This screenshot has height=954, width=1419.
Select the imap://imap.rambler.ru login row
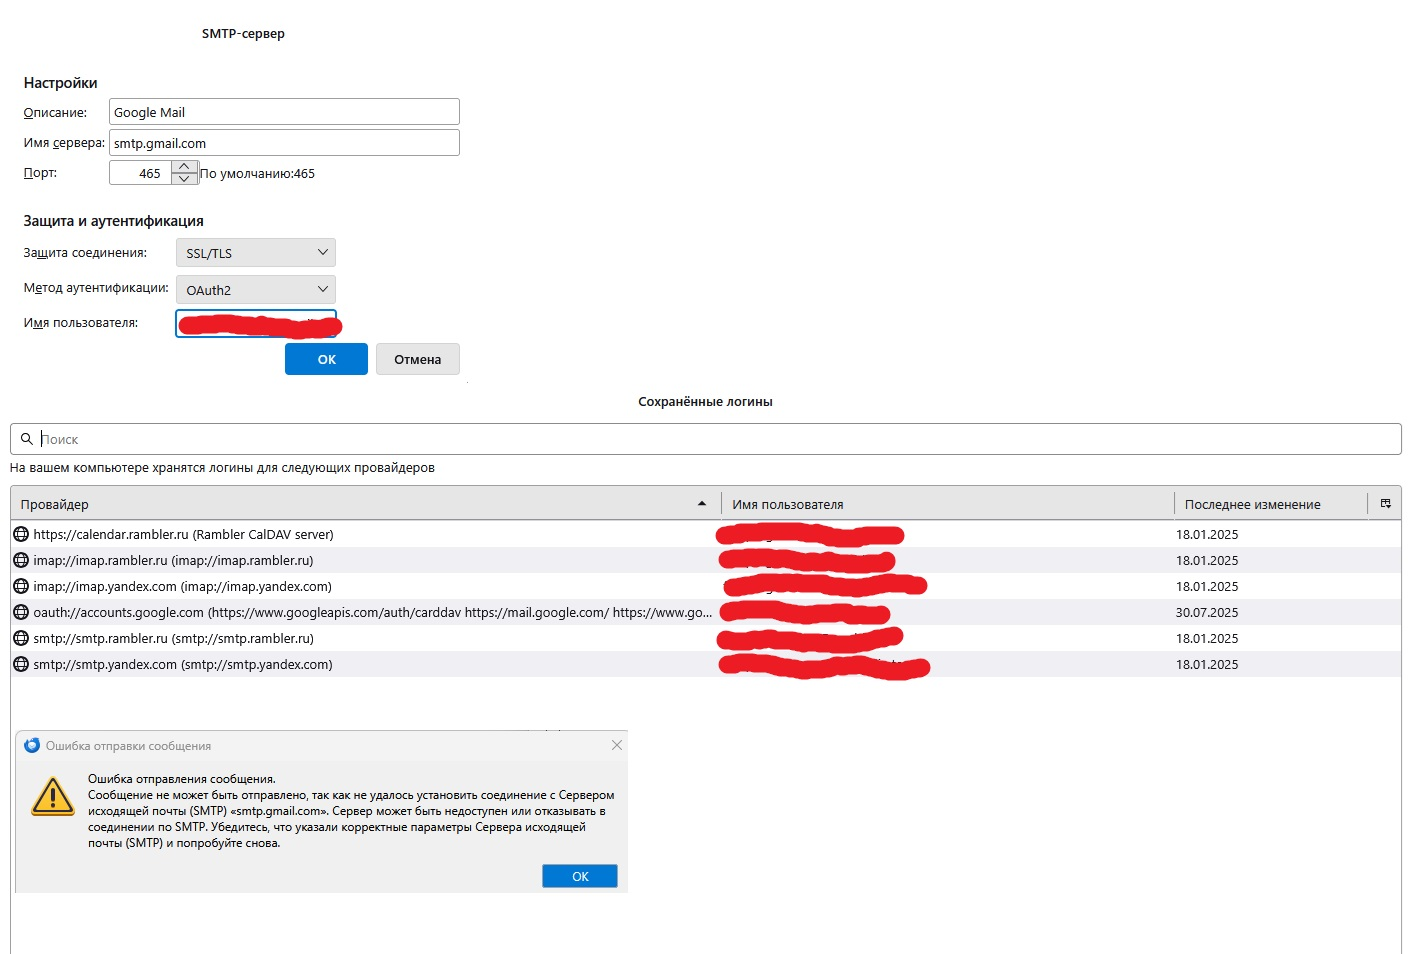(x=706, y=560)
